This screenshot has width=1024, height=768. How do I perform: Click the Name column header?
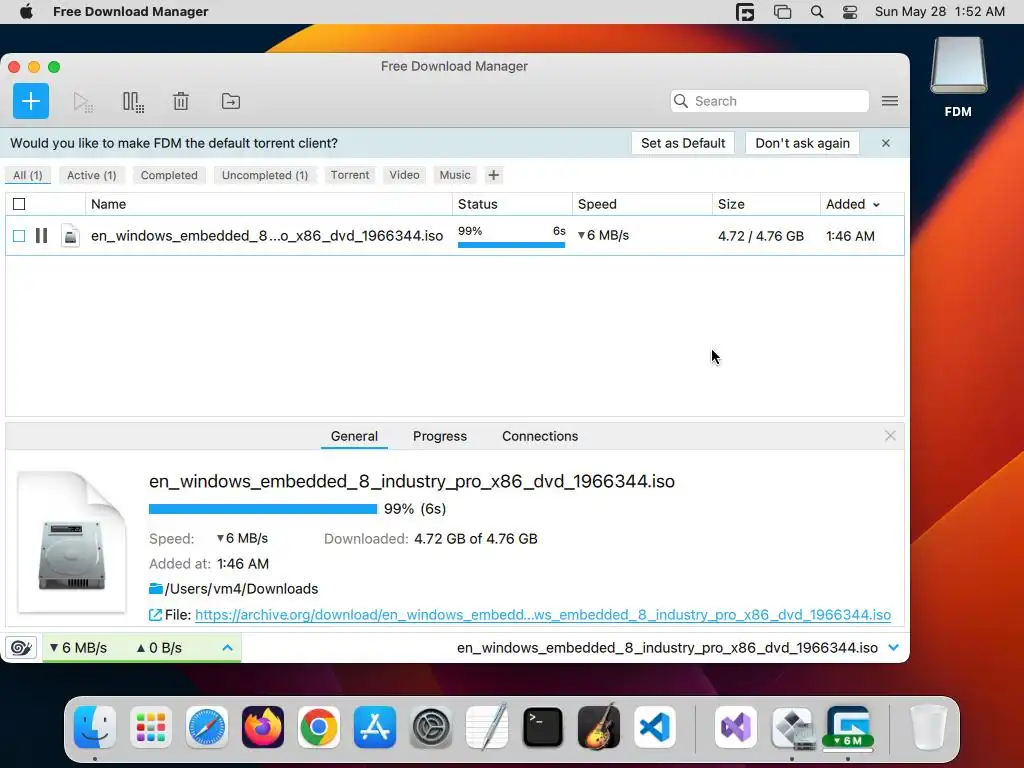click(268, 204)
